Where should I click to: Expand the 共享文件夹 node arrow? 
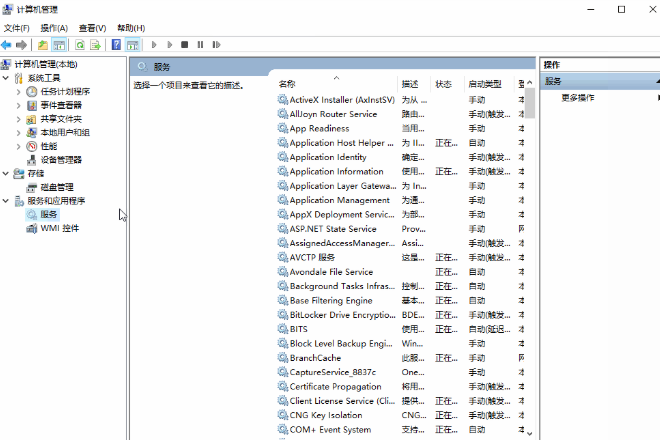[18, 119]
